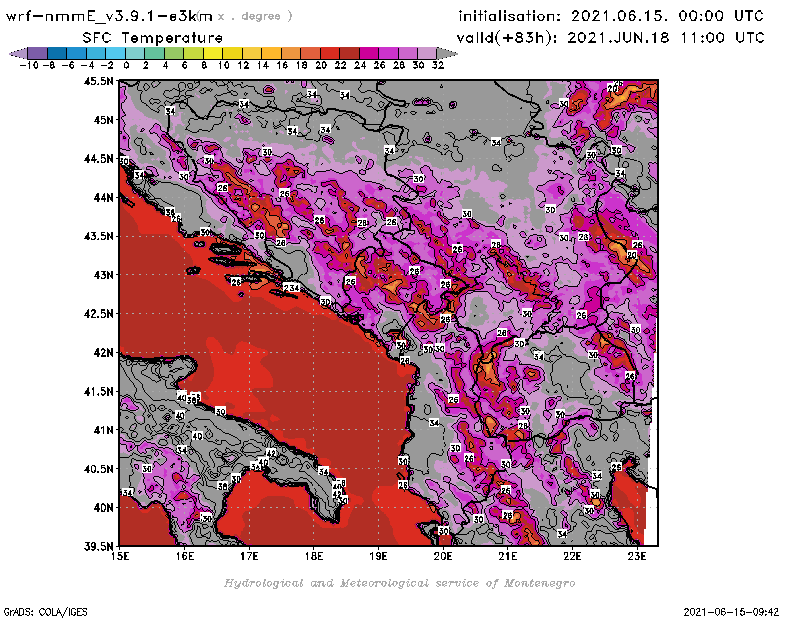Screen dimensions: 800x618
Task: Click the latitude label '45.5N'
Action: [x=98, y=81]
